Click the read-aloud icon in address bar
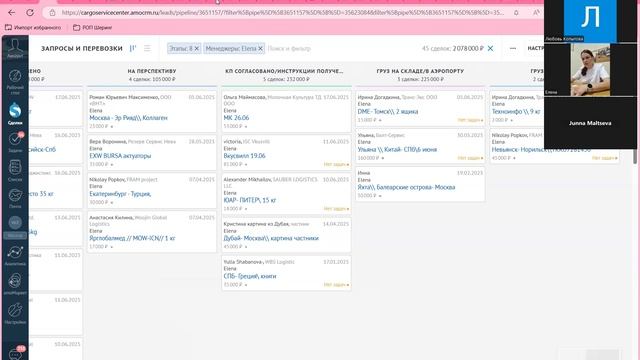 [536, 13]
